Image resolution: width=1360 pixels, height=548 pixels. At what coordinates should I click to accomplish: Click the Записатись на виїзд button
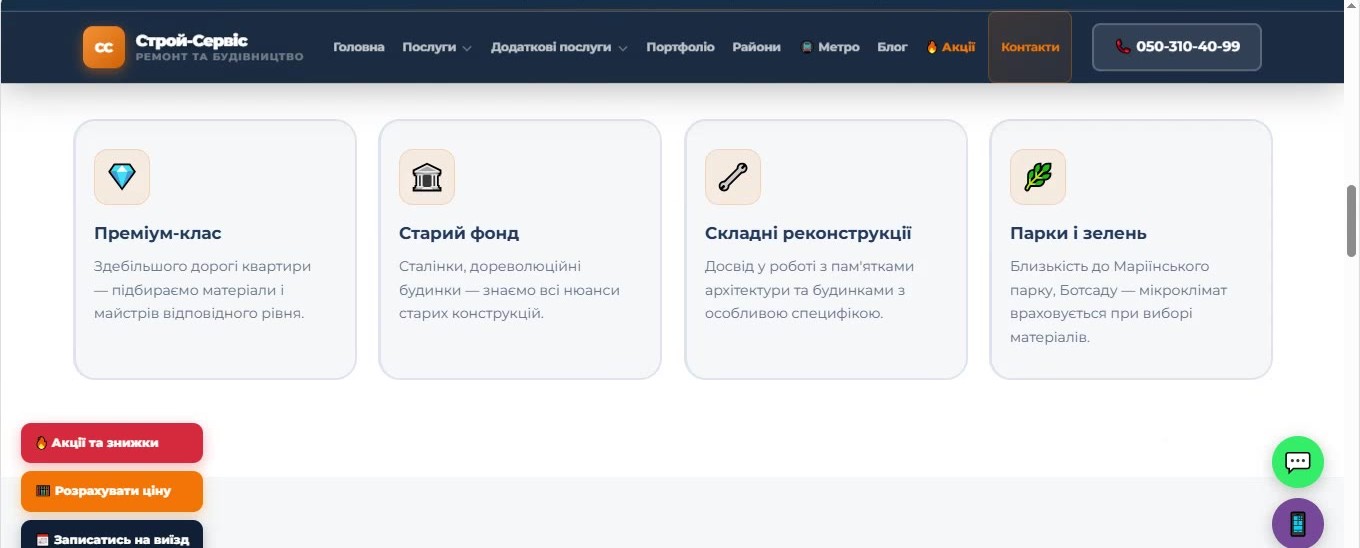(112, 534)
